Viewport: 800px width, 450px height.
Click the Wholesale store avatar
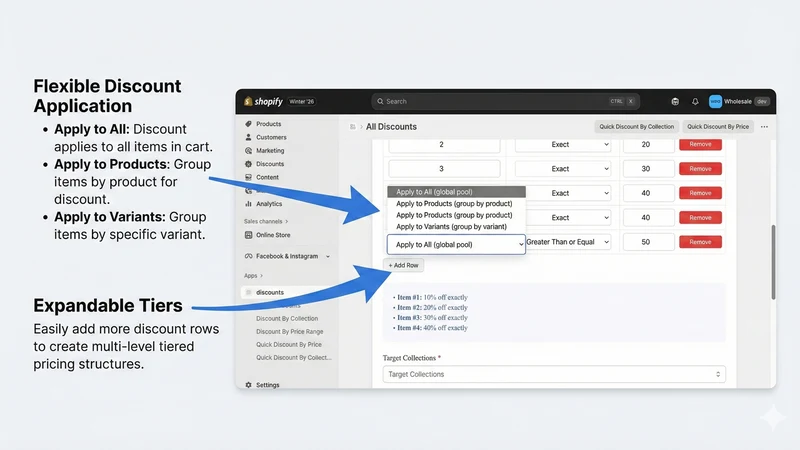(715, 102)
